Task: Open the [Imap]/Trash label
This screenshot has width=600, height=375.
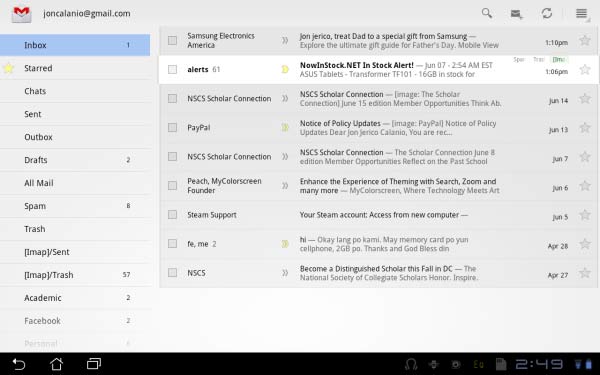Action: point(75,275)
